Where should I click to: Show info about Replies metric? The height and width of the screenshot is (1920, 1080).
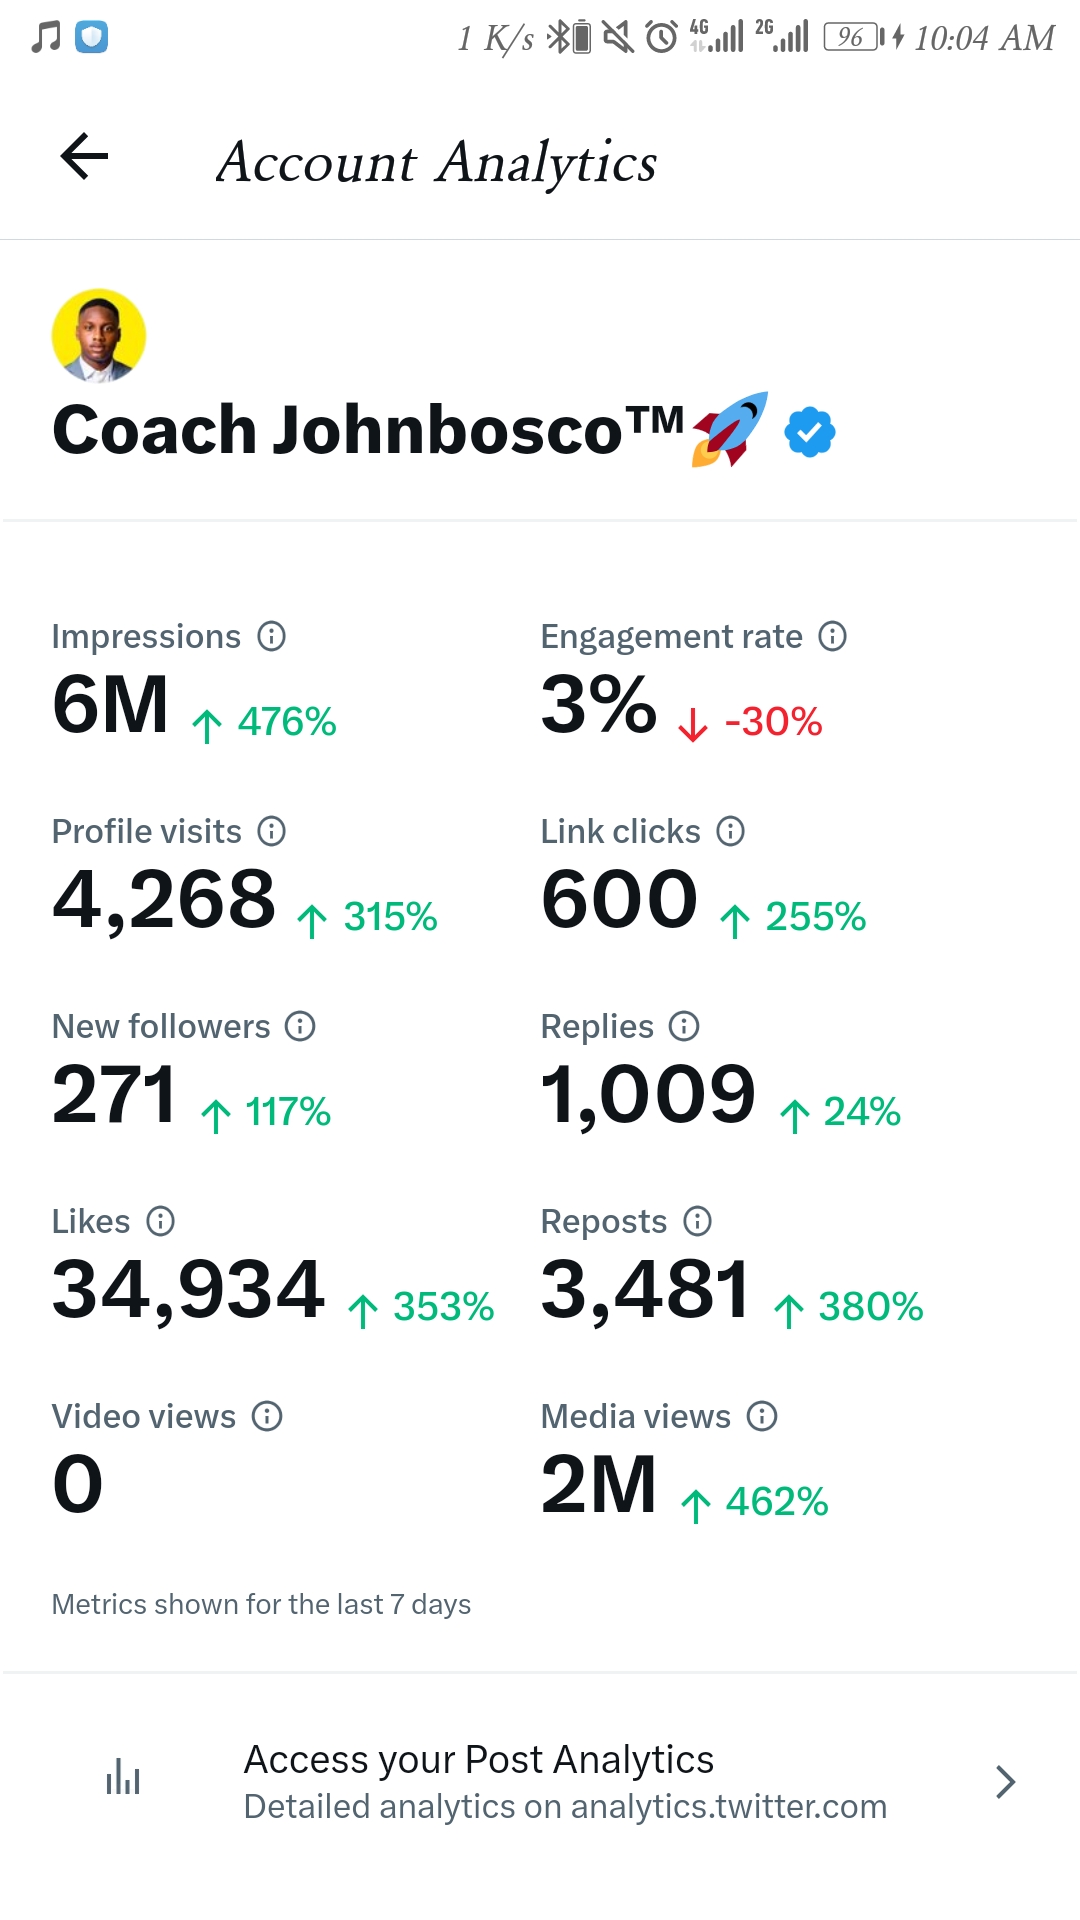684,1026
